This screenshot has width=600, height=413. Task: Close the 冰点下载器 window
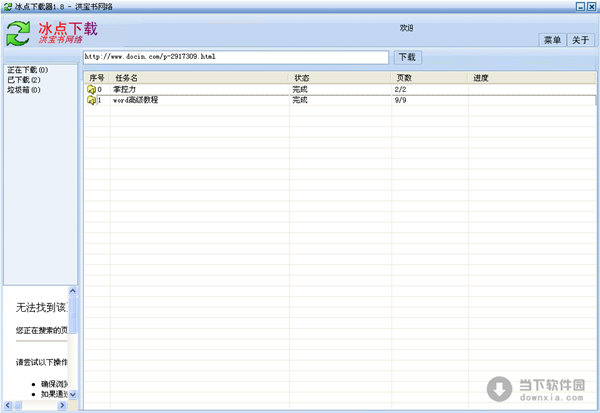click(x=591, y=6)
